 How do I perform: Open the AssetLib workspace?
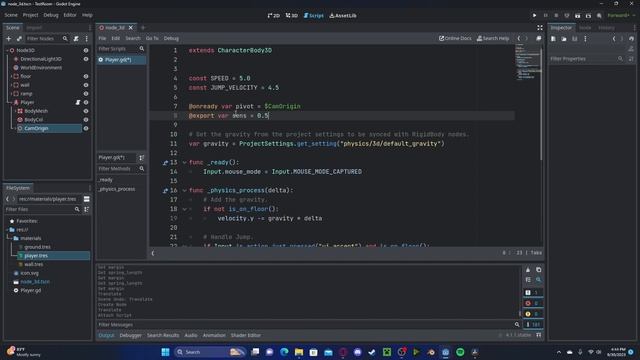(343, 16)
